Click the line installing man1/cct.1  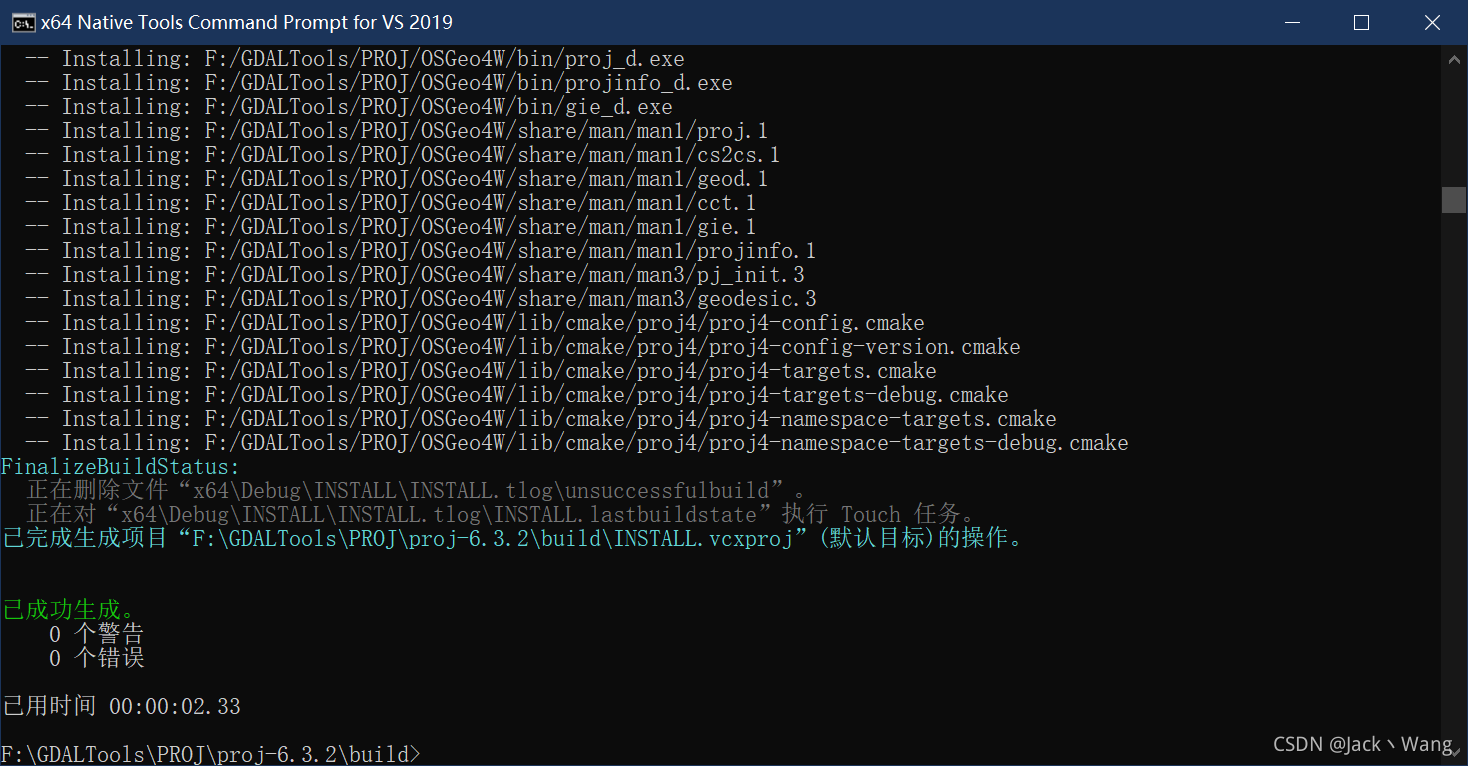[391, 203]
